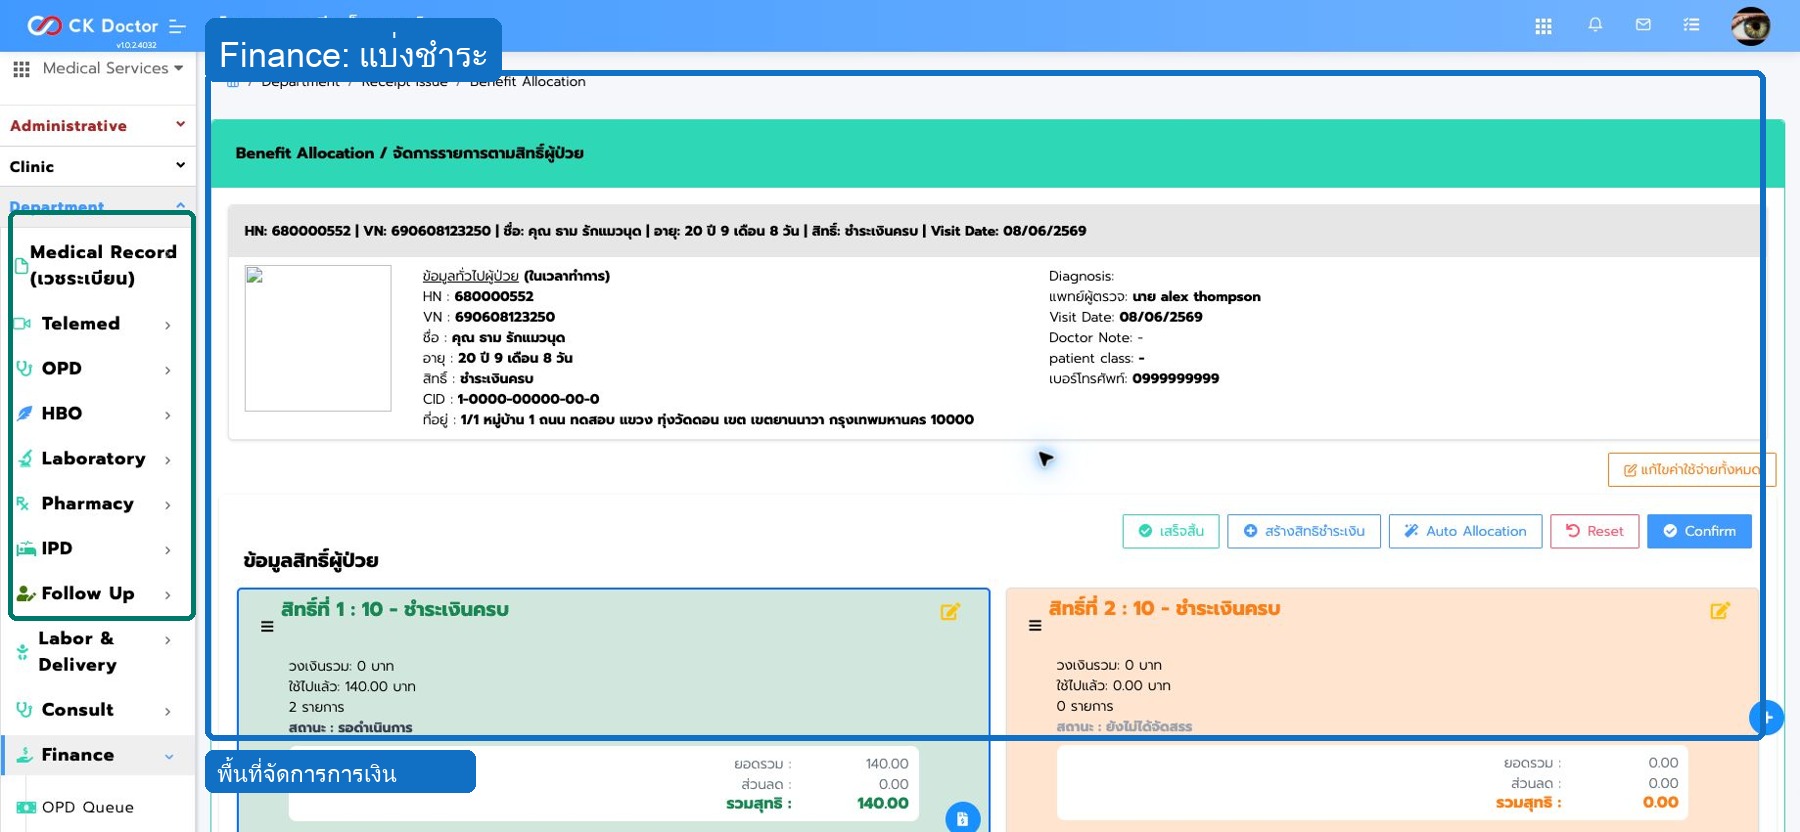
Task: Expand the IPD submenu arrow
Action: click(167, 550)
